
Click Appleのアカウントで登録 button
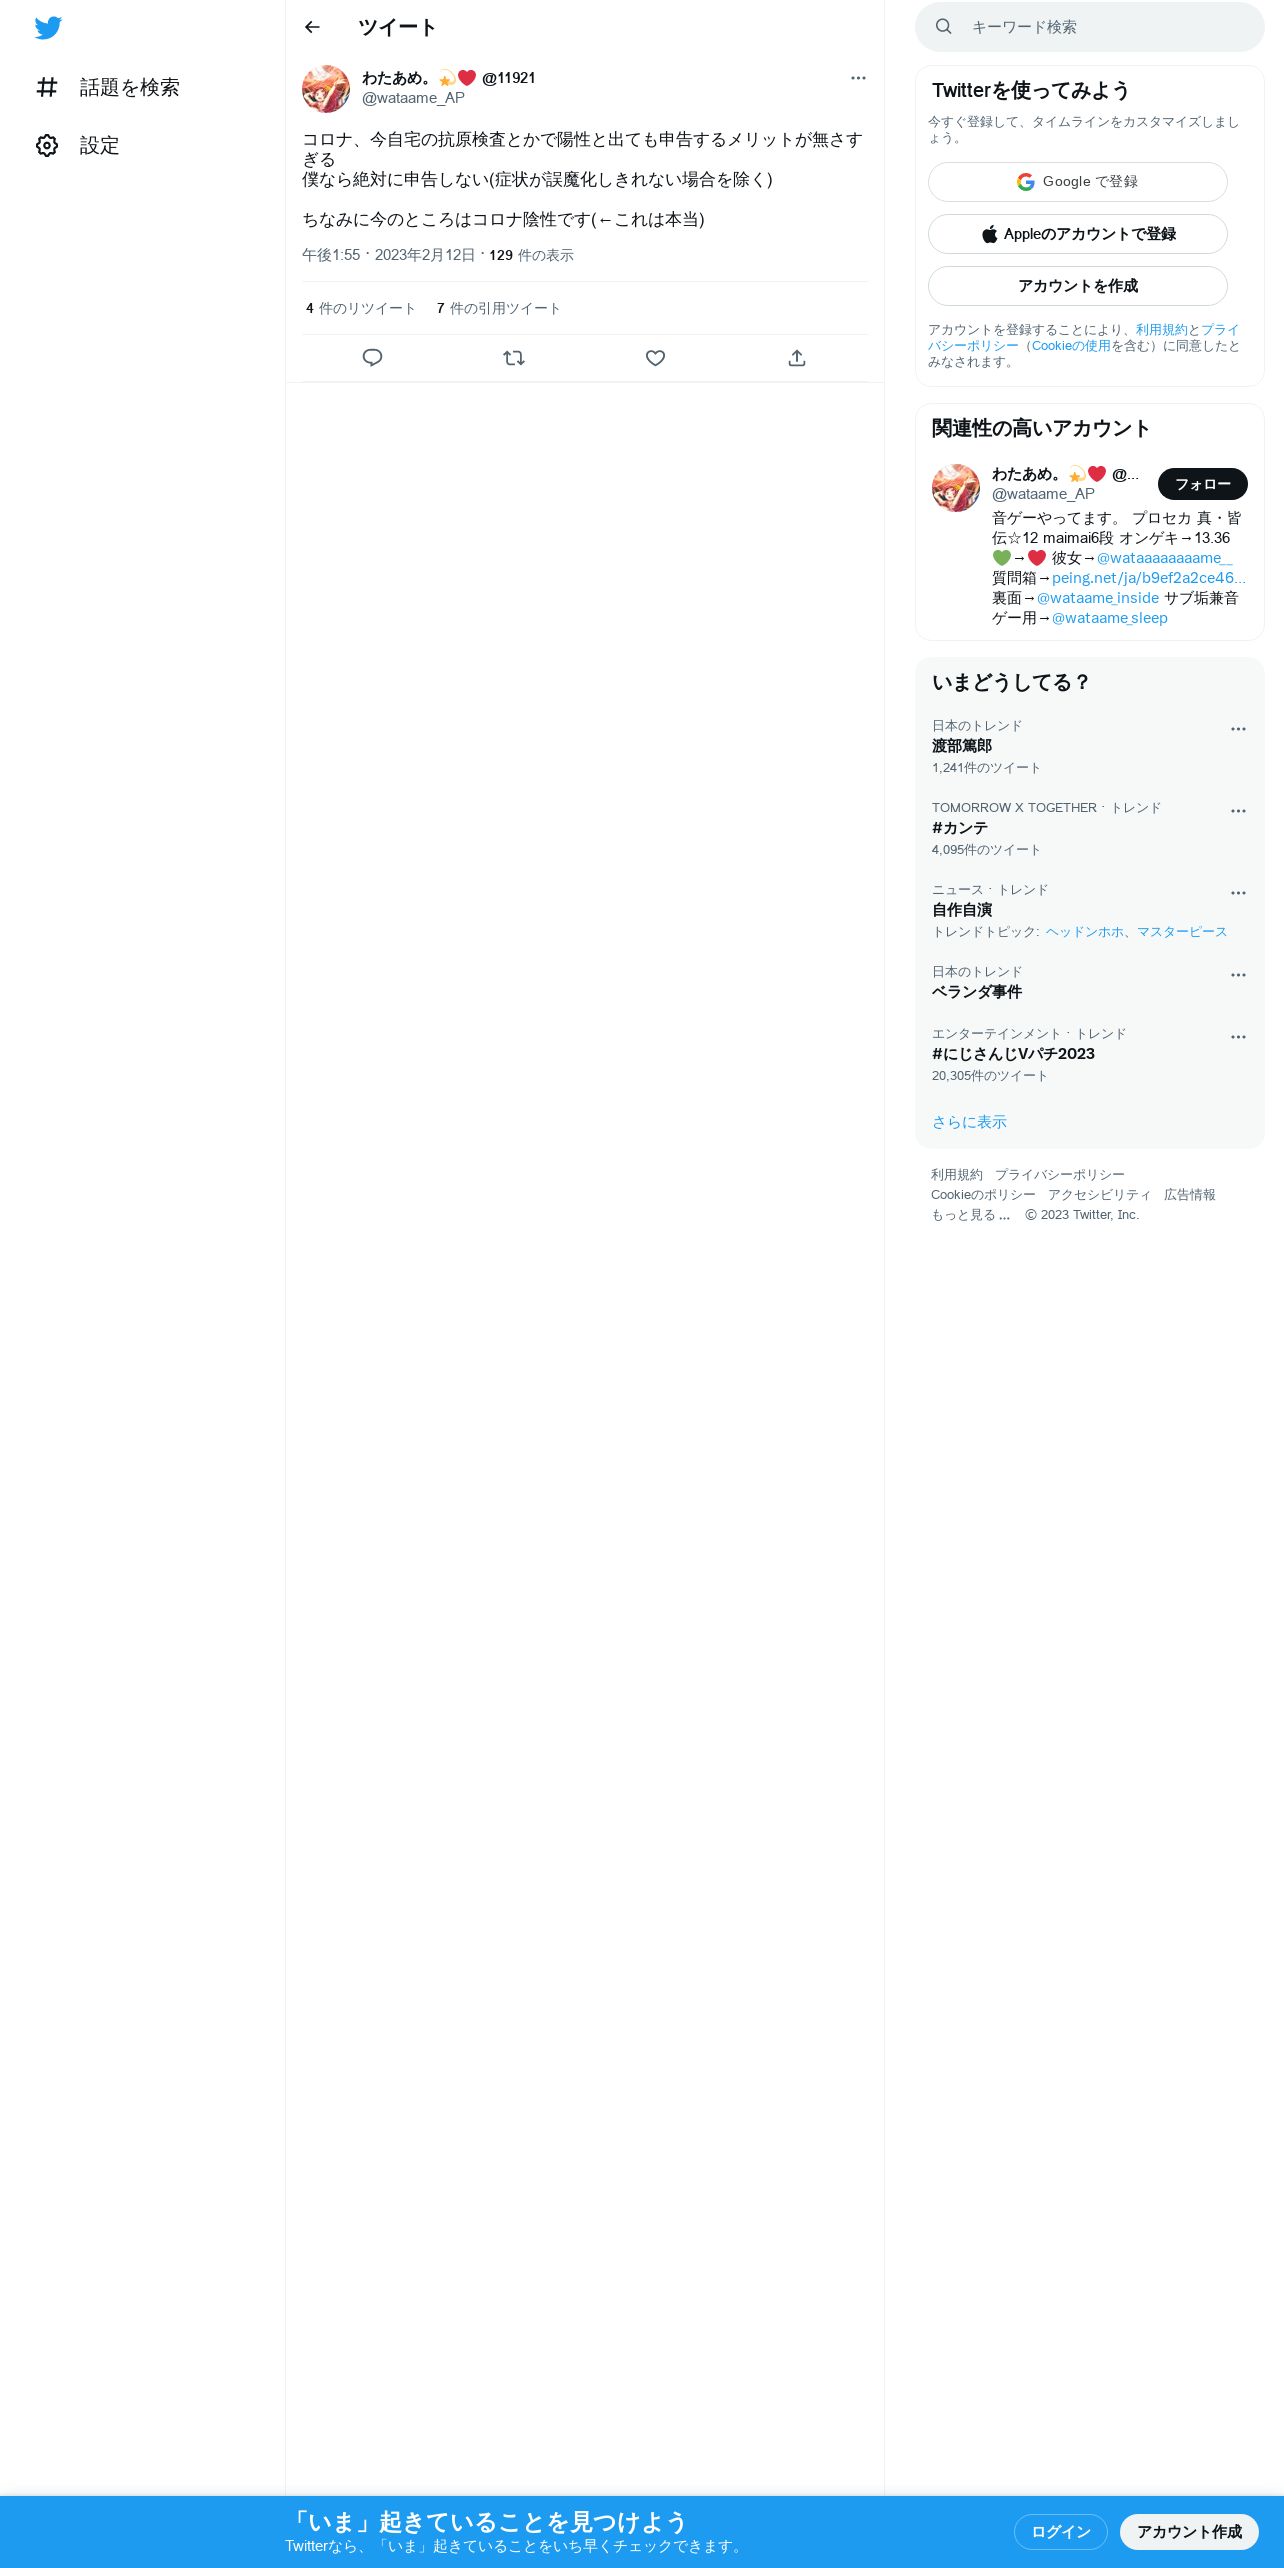(1078, 234)
